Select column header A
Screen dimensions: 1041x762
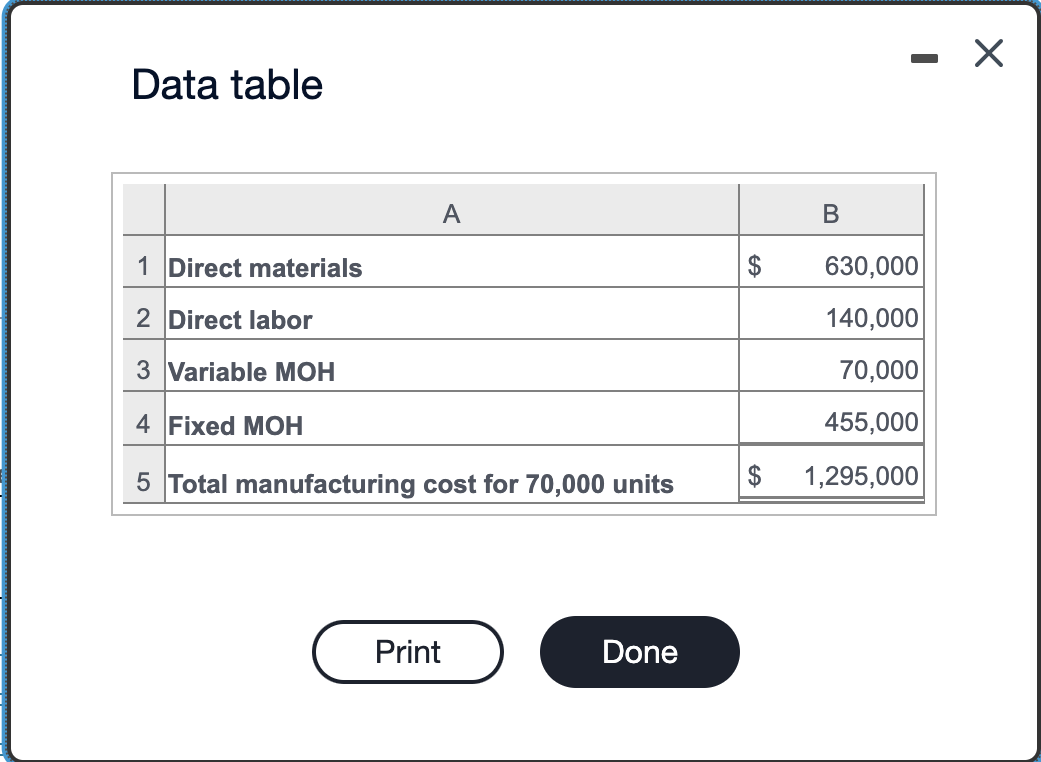[x=451, y=213]
